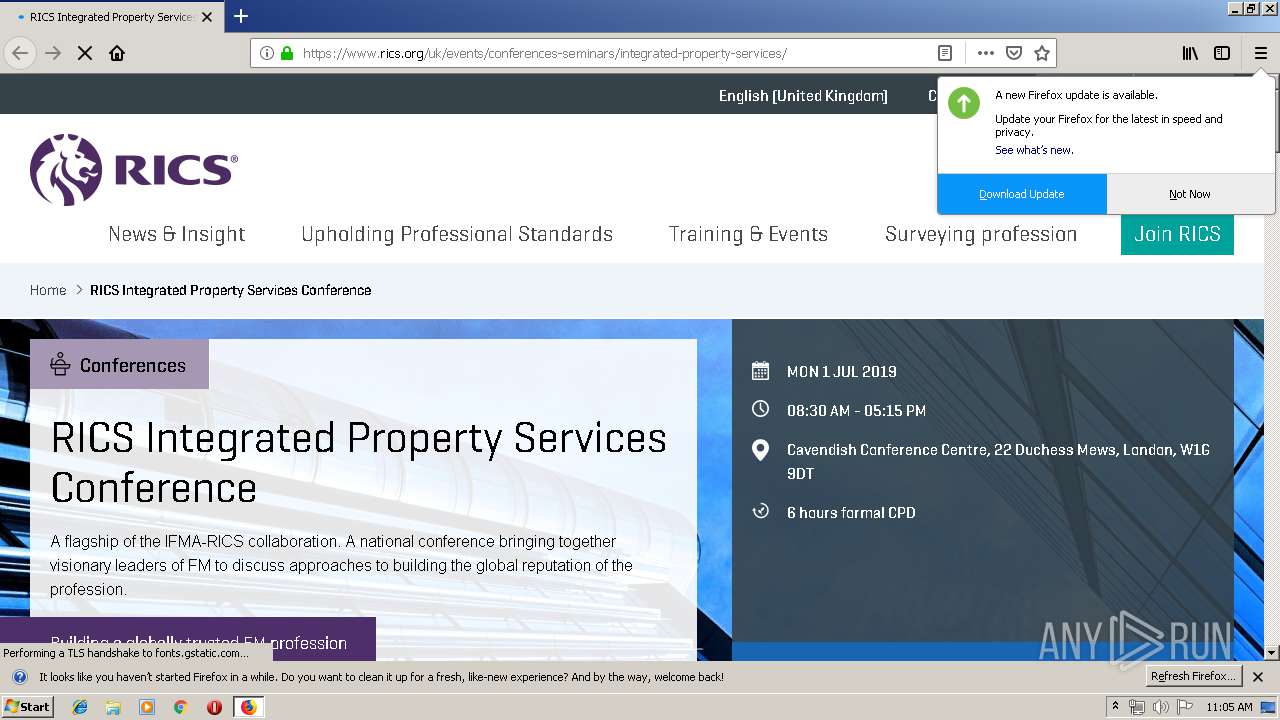Click green Firefox update arrow icon
This screenshot has width=1280, height=720.
[964, 102]
